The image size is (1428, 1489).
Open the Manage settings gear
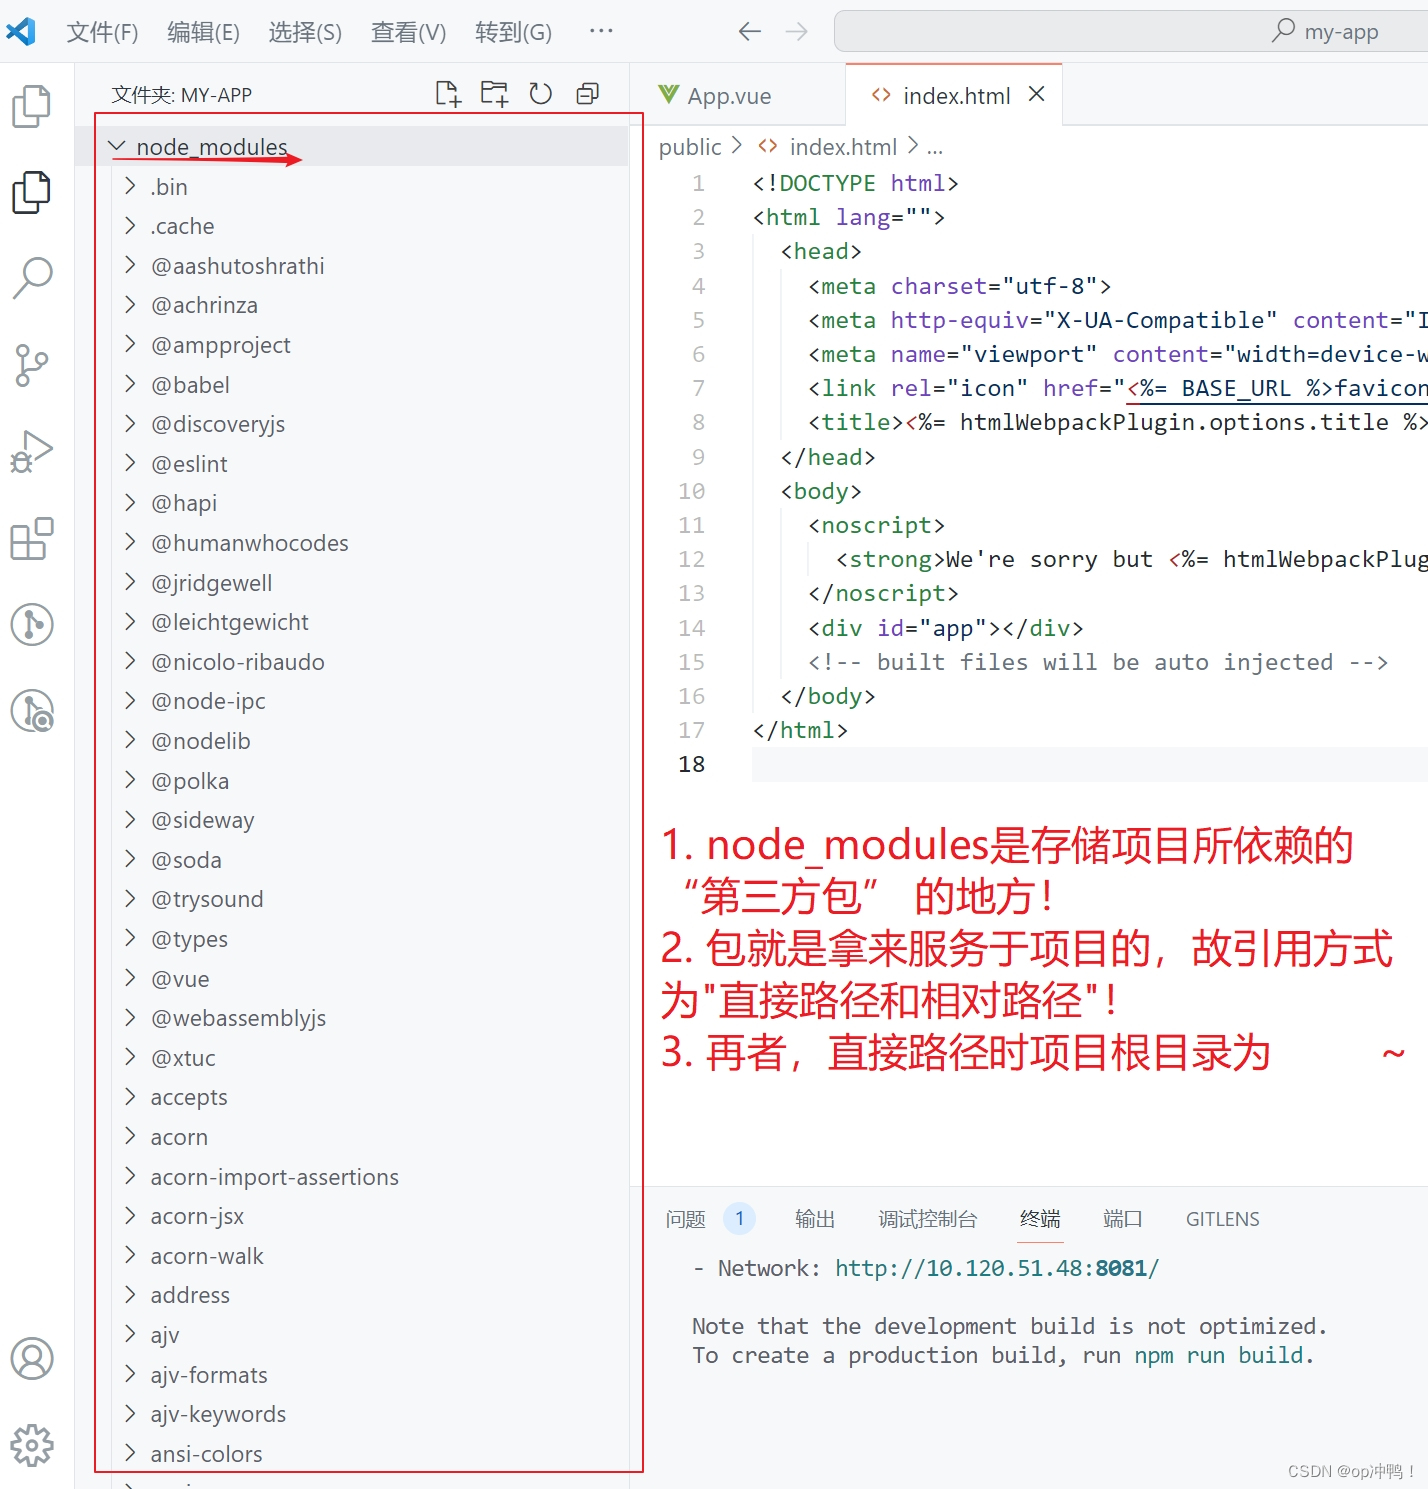(x=33, y=1445)
